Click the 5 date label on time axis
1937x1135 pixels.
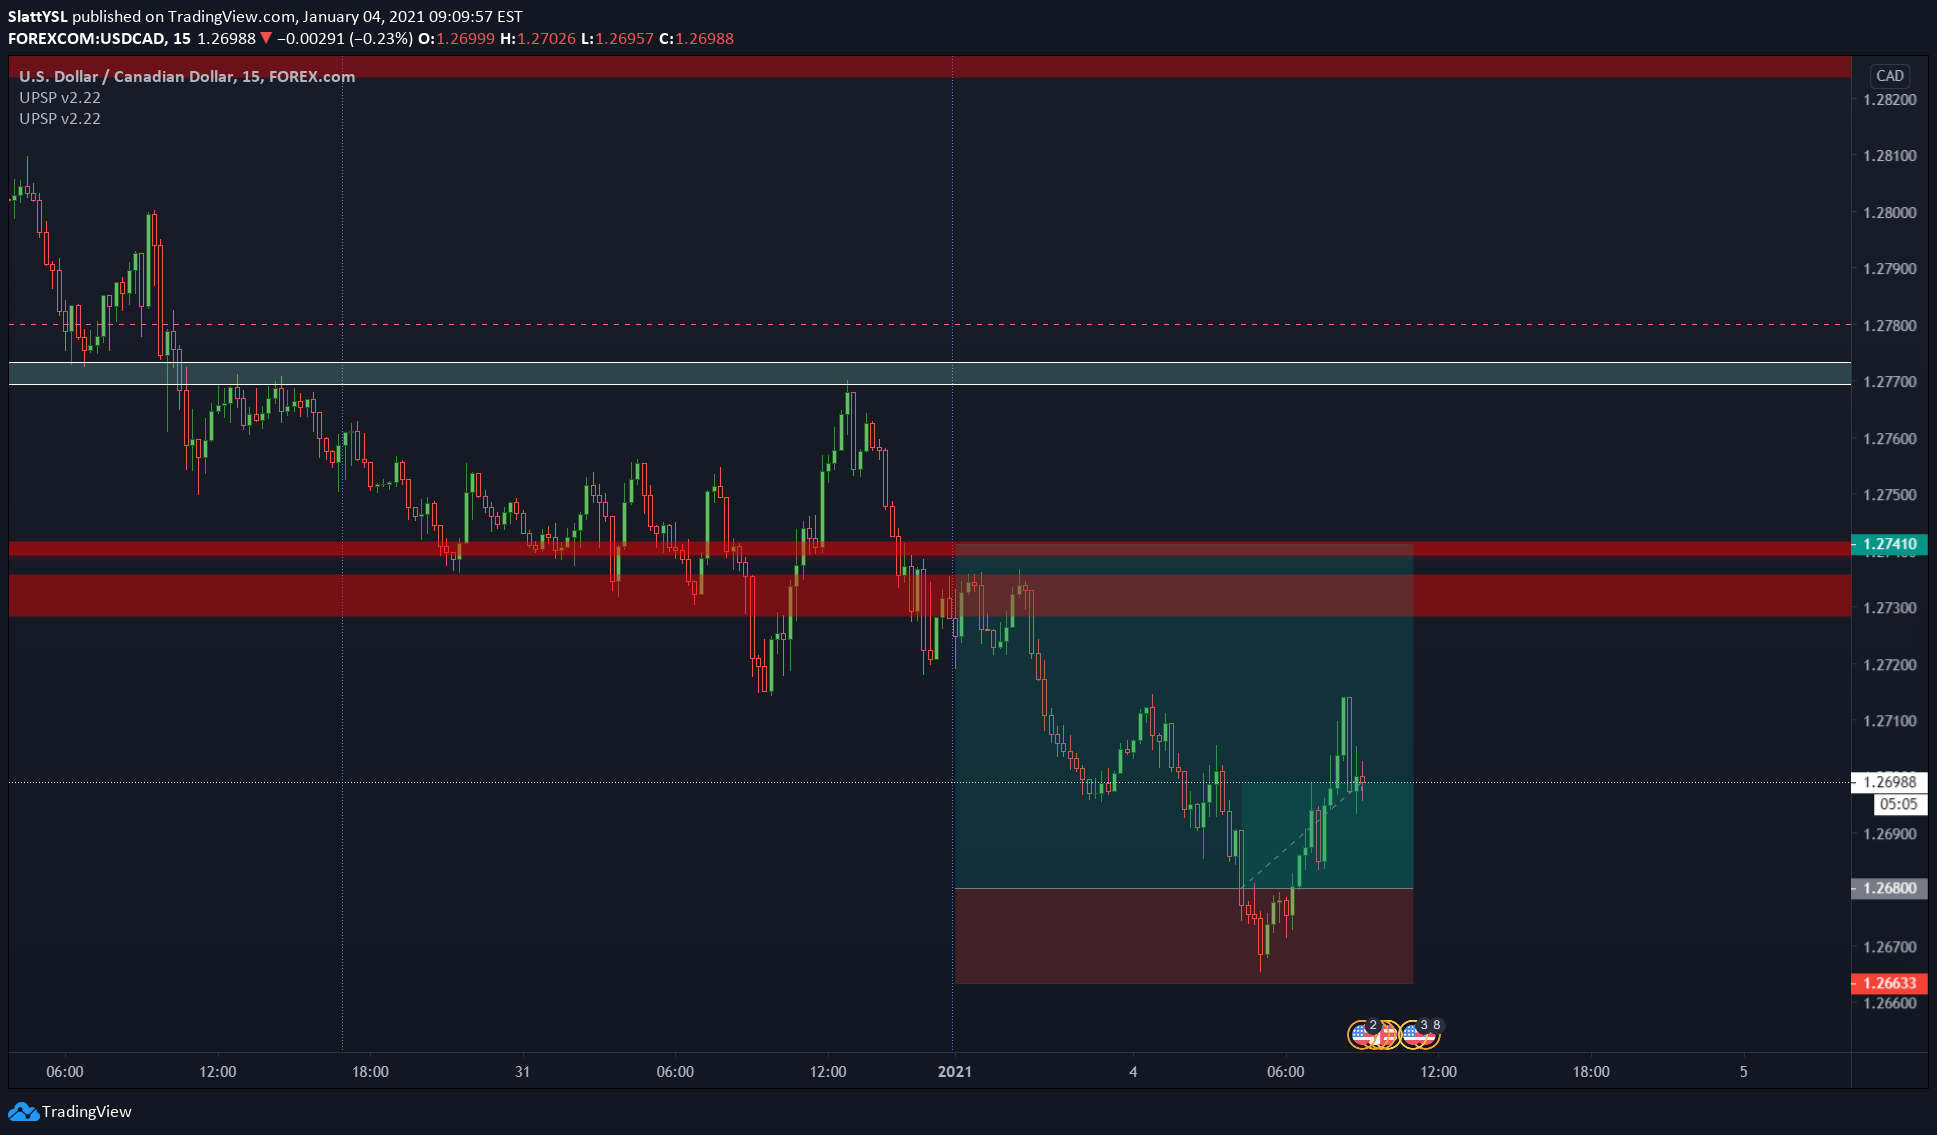pos(1743,1071)
